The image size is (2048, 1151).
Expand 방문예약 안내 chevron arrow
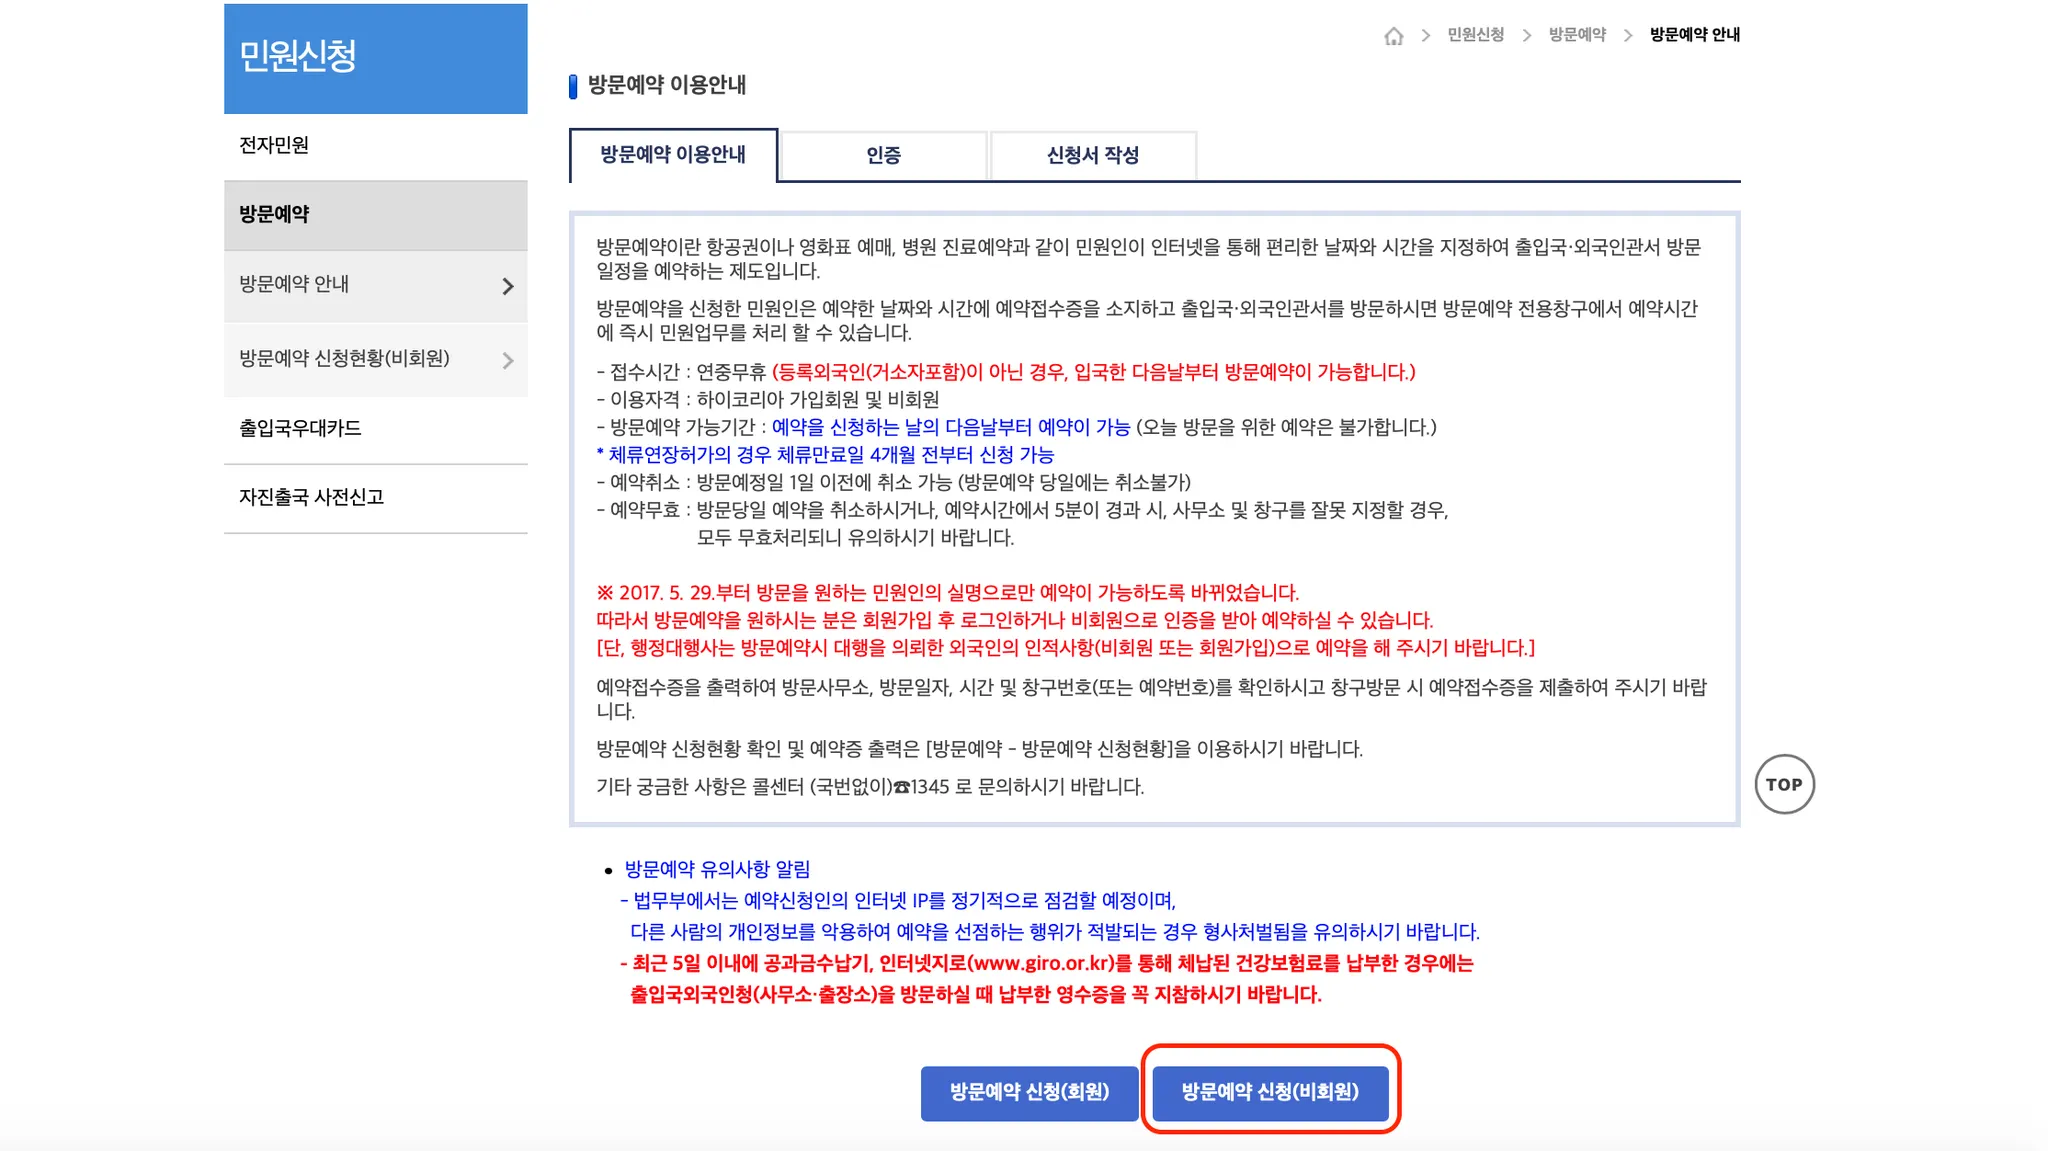pos(508,286)
